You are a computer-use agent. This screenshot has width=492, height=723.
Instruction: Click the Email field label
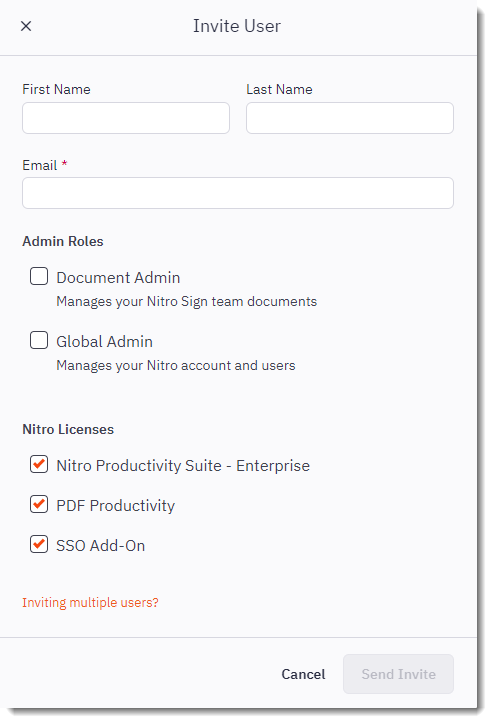coord(40,165)
